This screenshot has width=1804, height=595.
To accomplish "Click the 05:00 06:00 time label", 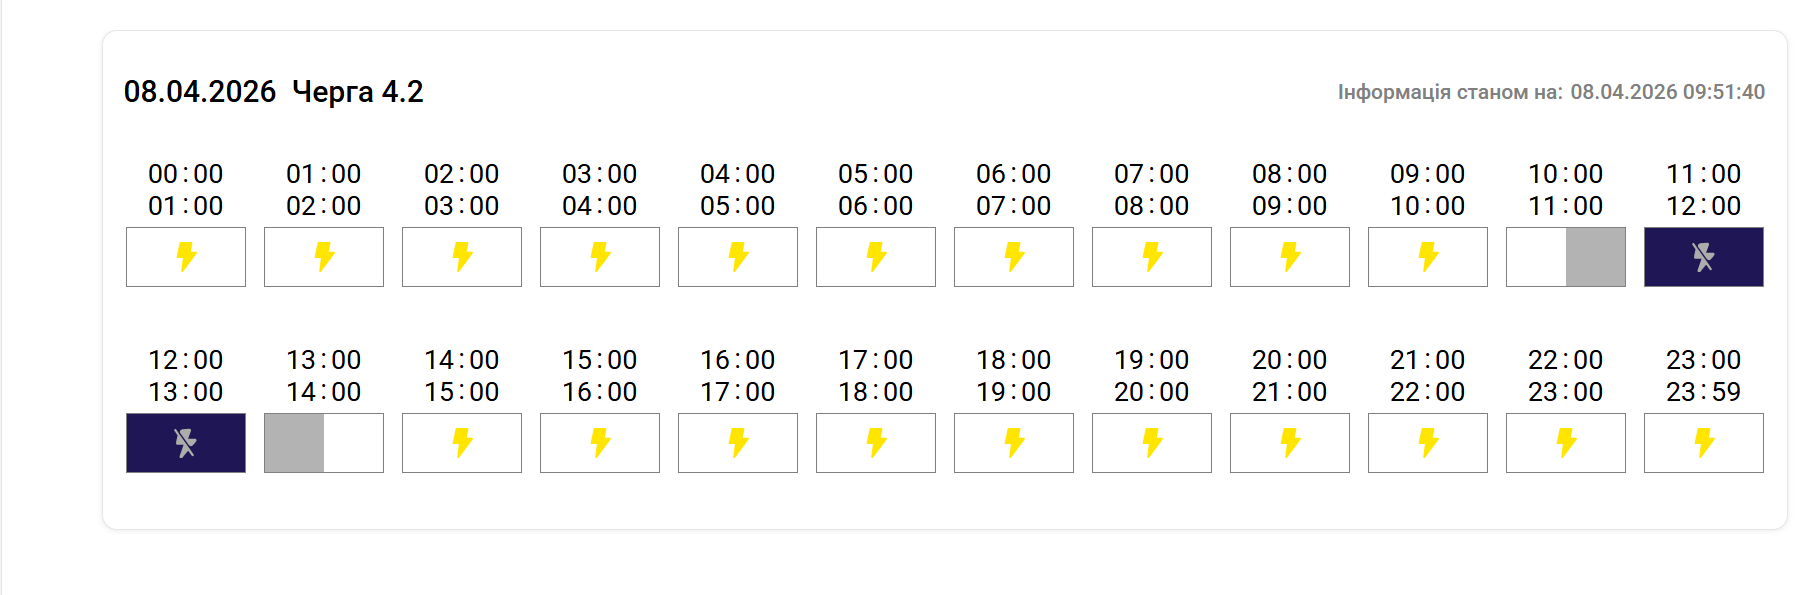I will [876, 190].
